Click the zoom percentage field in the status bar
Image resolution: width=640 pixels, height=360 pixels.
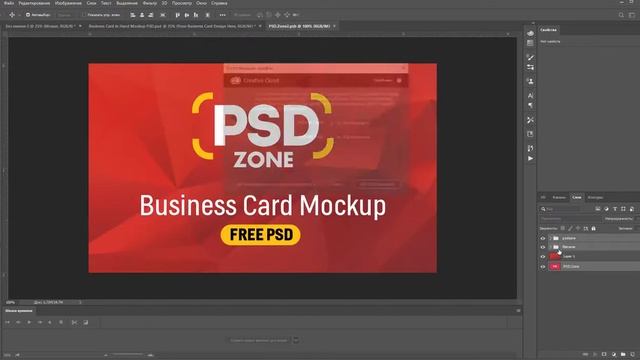(x=11, y=302)
